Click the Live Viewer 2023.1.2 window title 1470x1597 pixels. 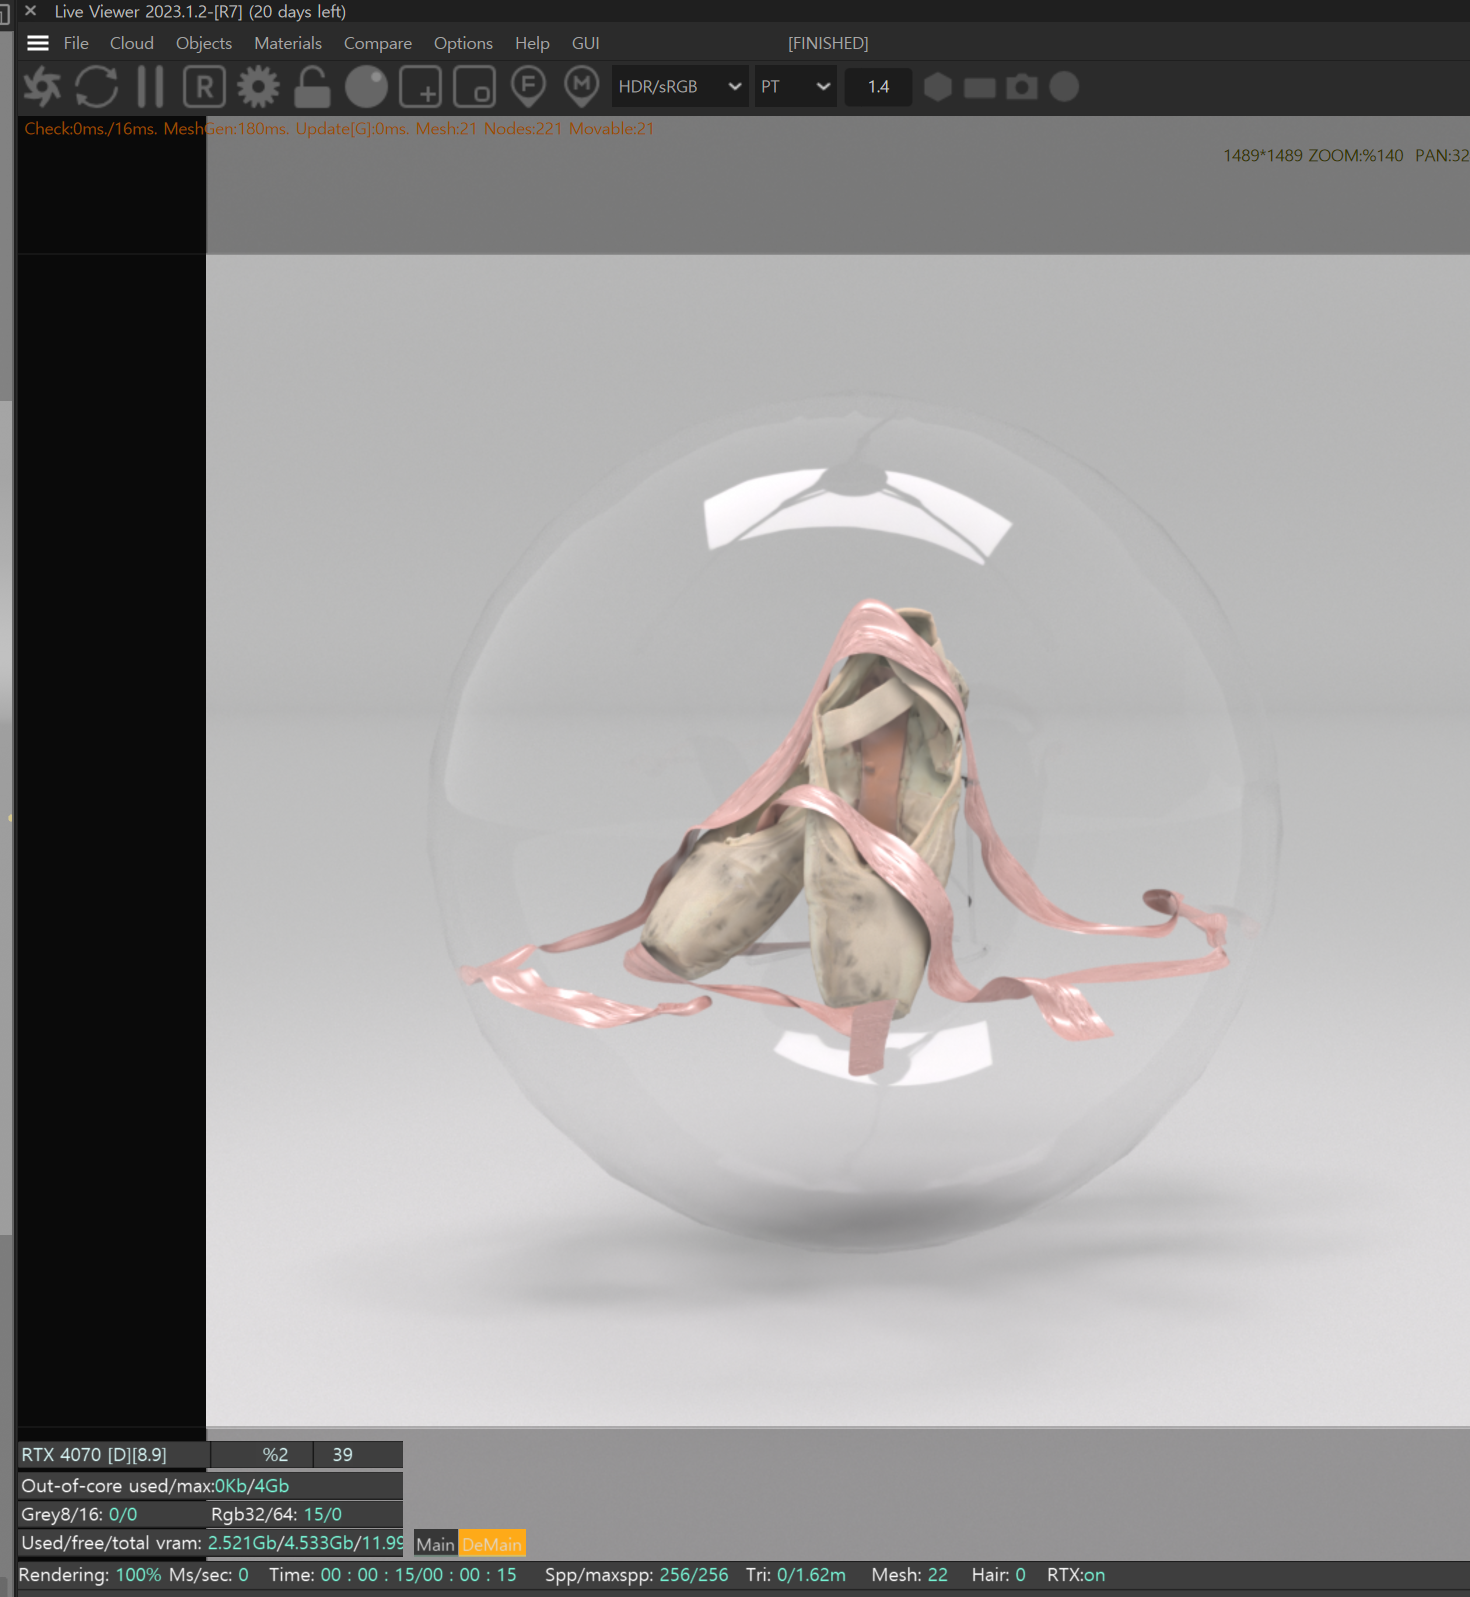(x=200, y=11)
